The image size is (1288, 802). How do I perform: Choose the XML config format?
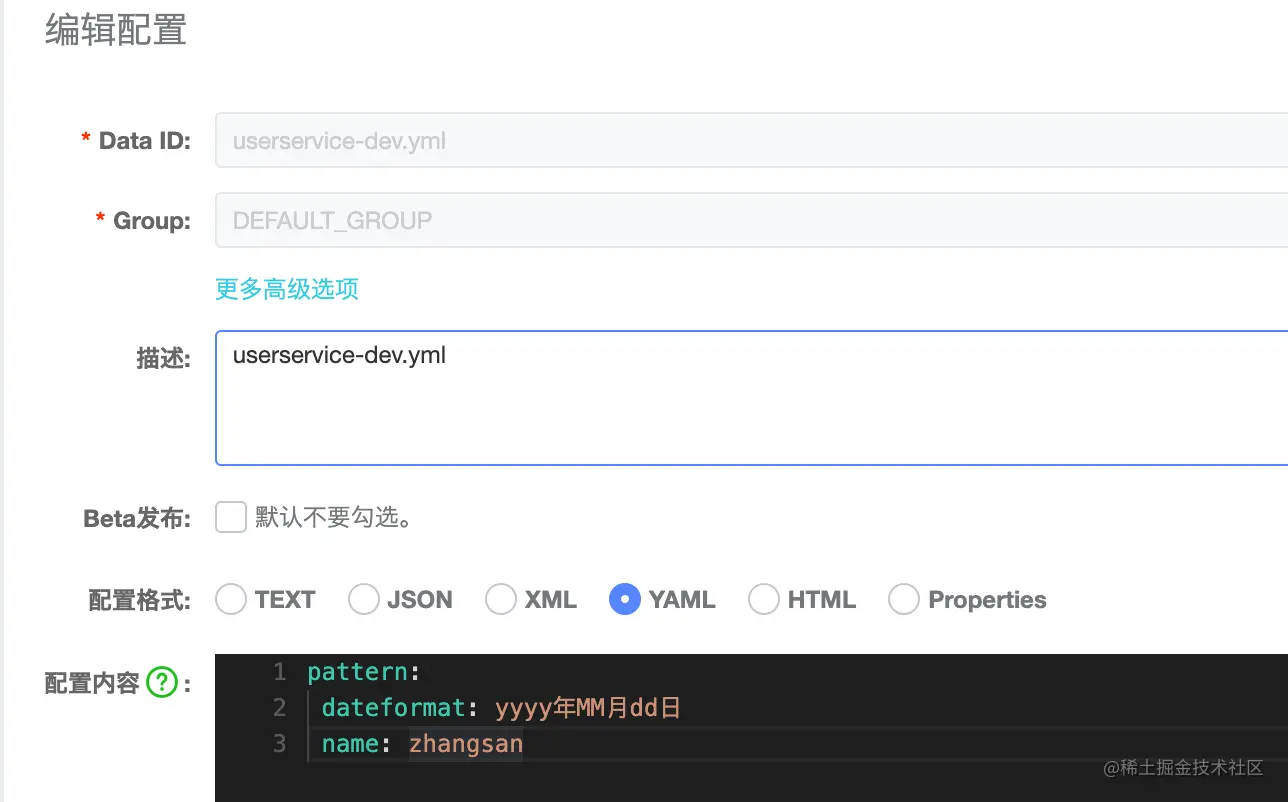[x=501, y=599]
